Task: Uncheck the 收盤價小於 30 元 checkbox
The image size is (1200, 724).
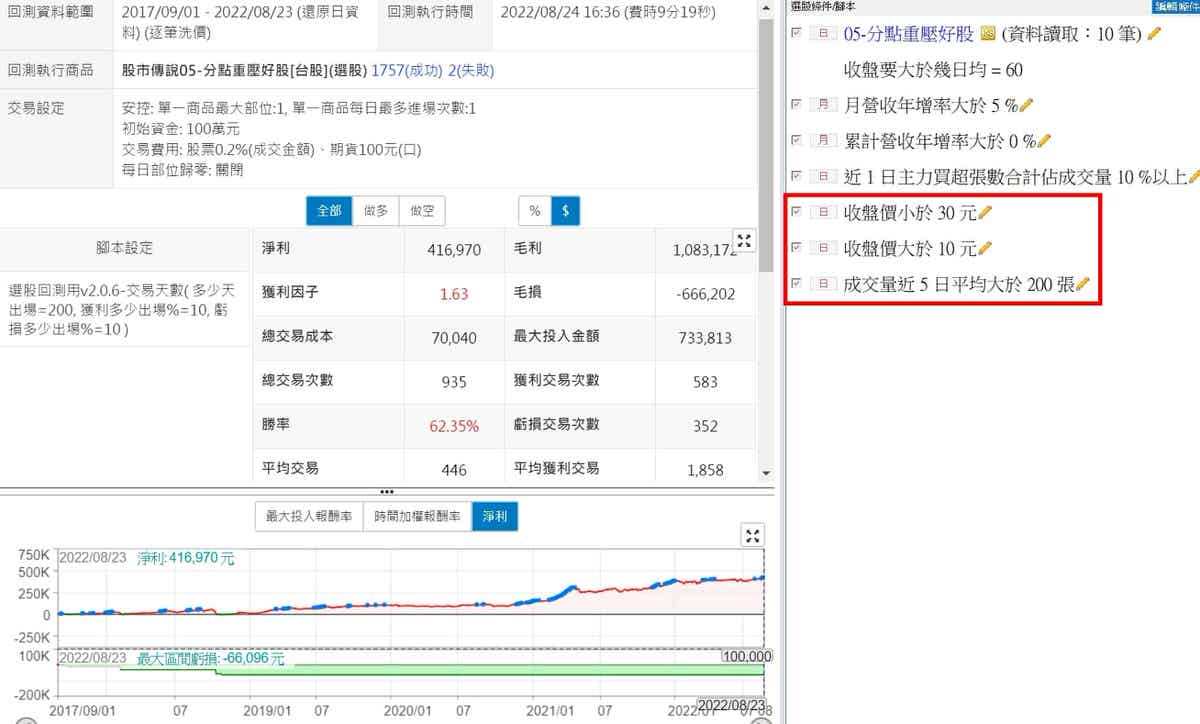Action: (796, 212)
